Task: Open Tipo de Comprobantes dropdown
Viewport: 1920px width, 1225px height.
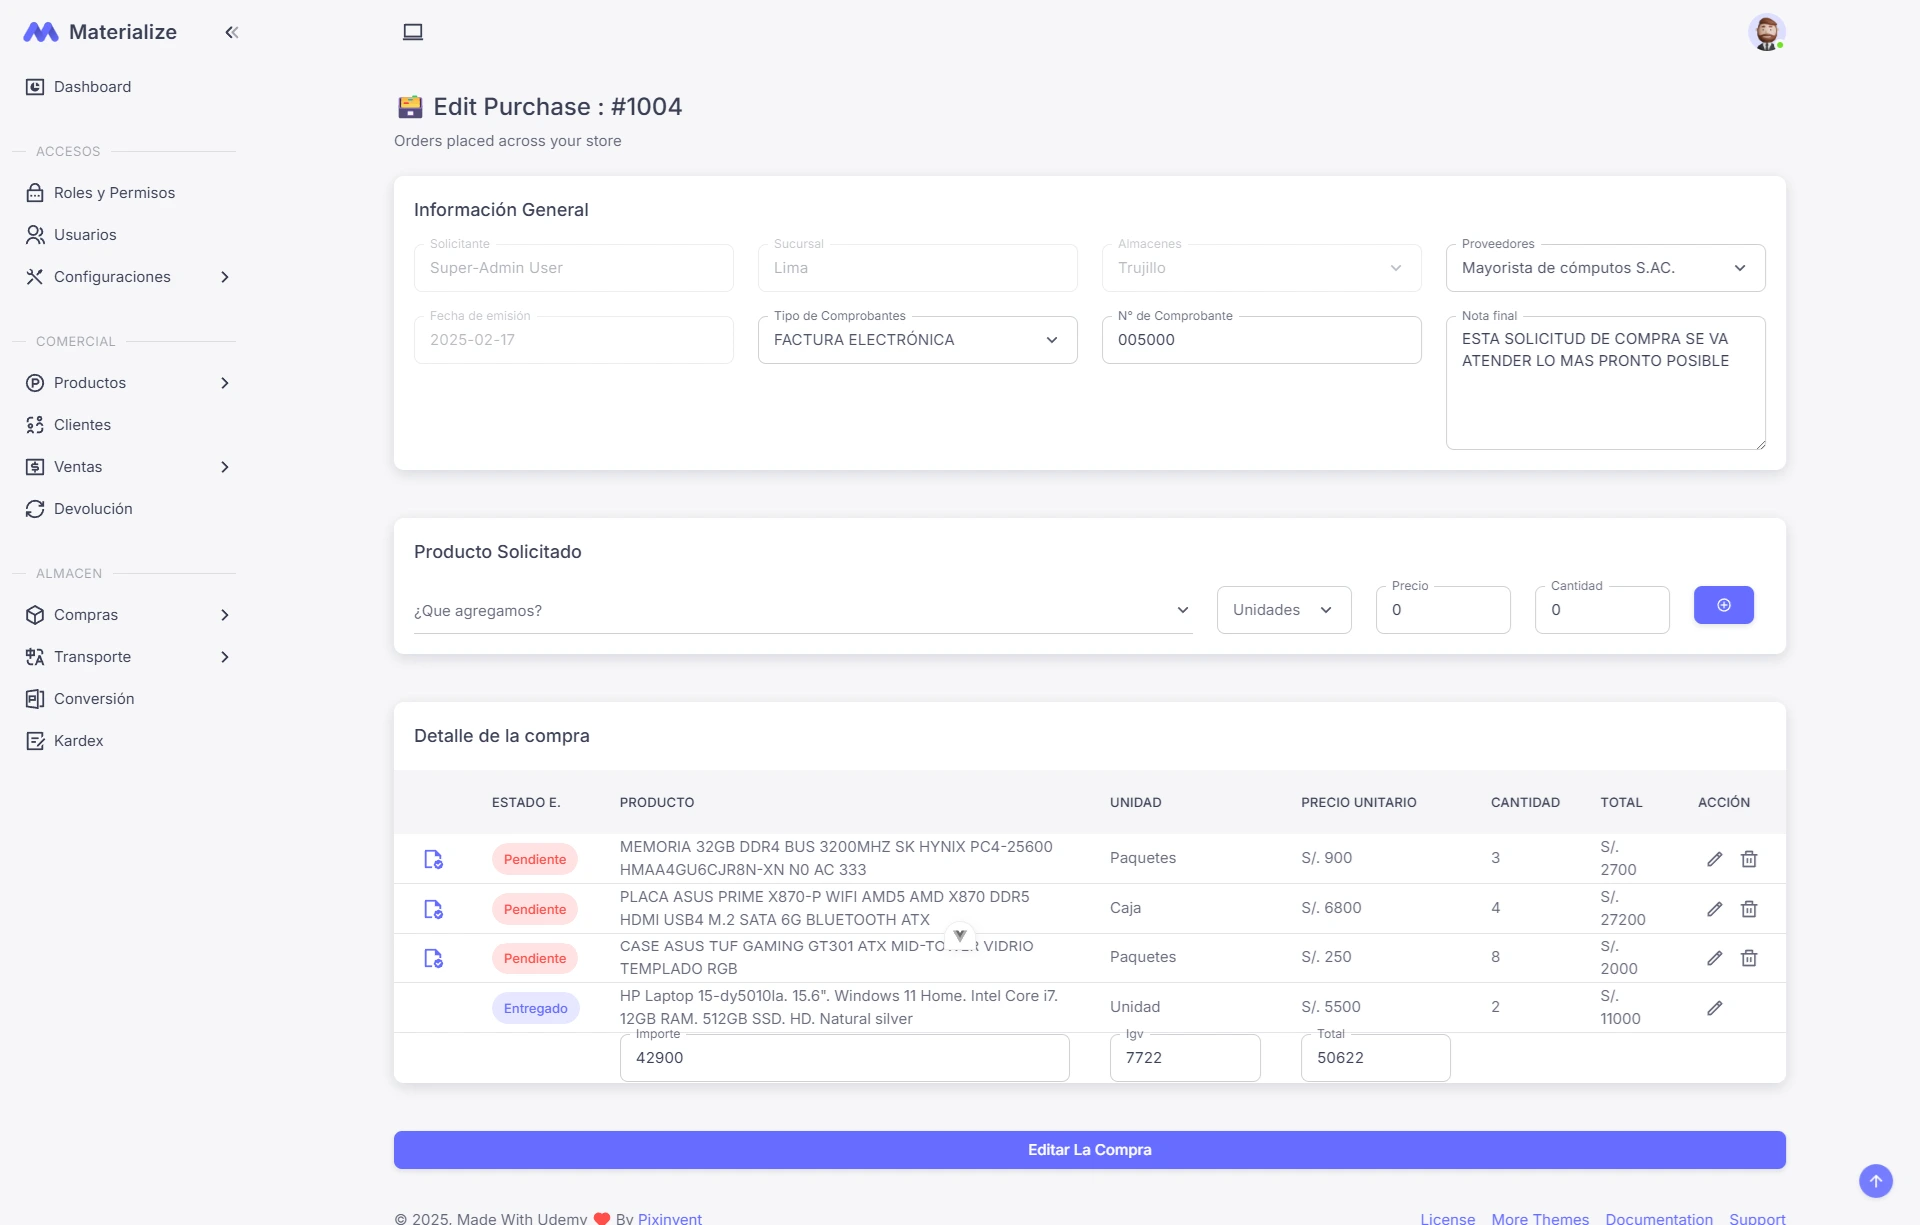Action: tap(917, 340)
